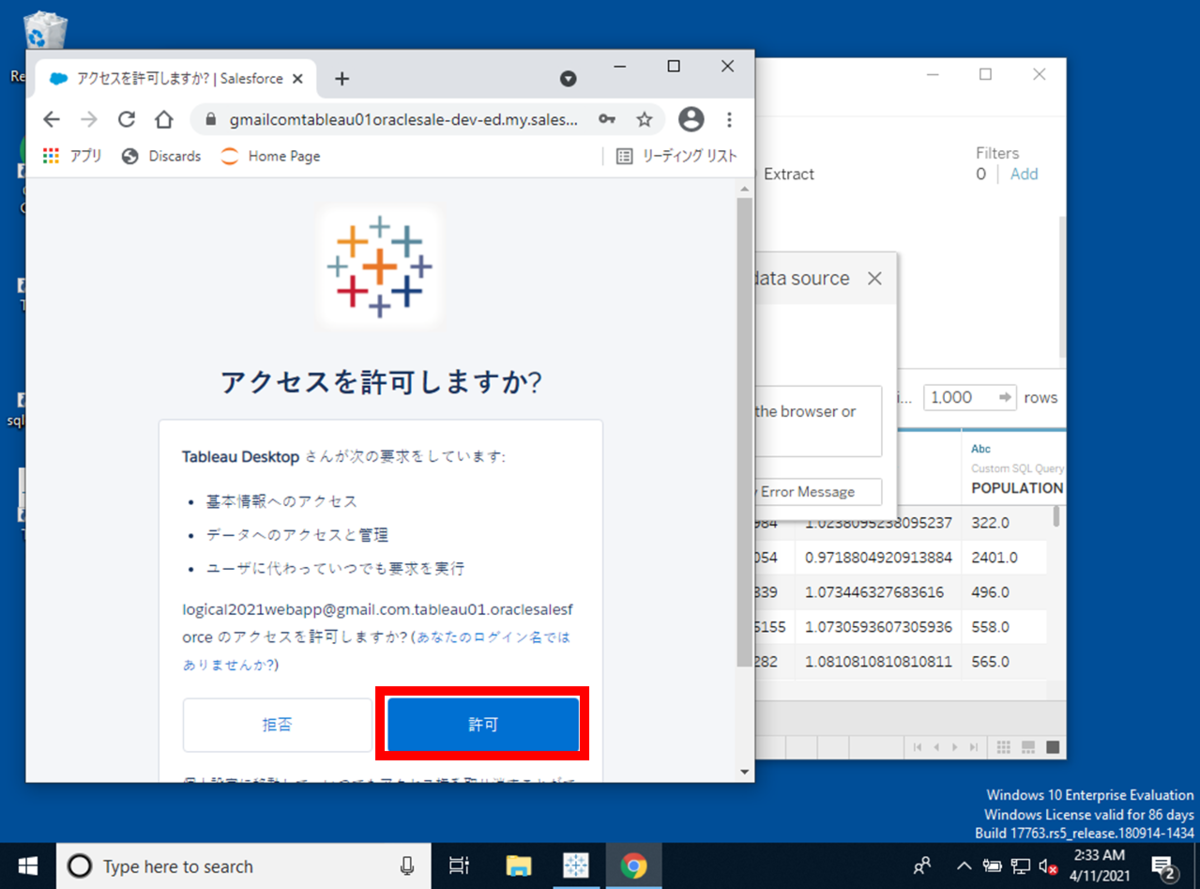Select the アクセスを許可しますか? Salesforce tab
Image resolution: width=1200 pixels, height=889 pixels.
177,78
